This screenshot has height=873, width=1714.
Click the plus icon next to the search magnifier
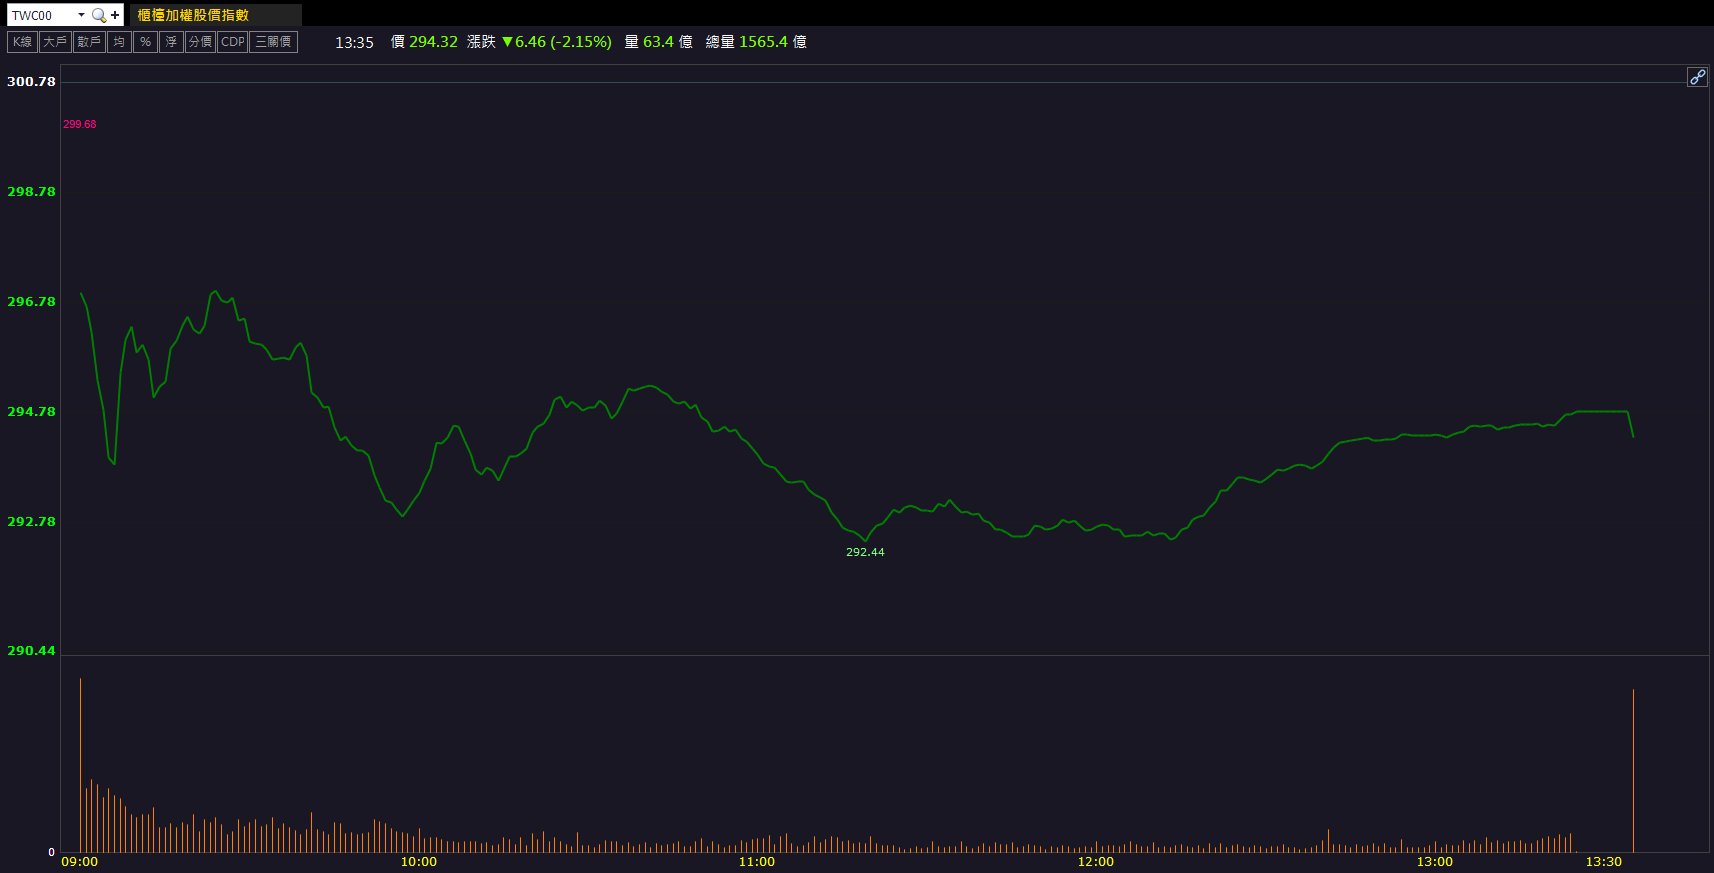pyautogui.click(x=115, y=15)
